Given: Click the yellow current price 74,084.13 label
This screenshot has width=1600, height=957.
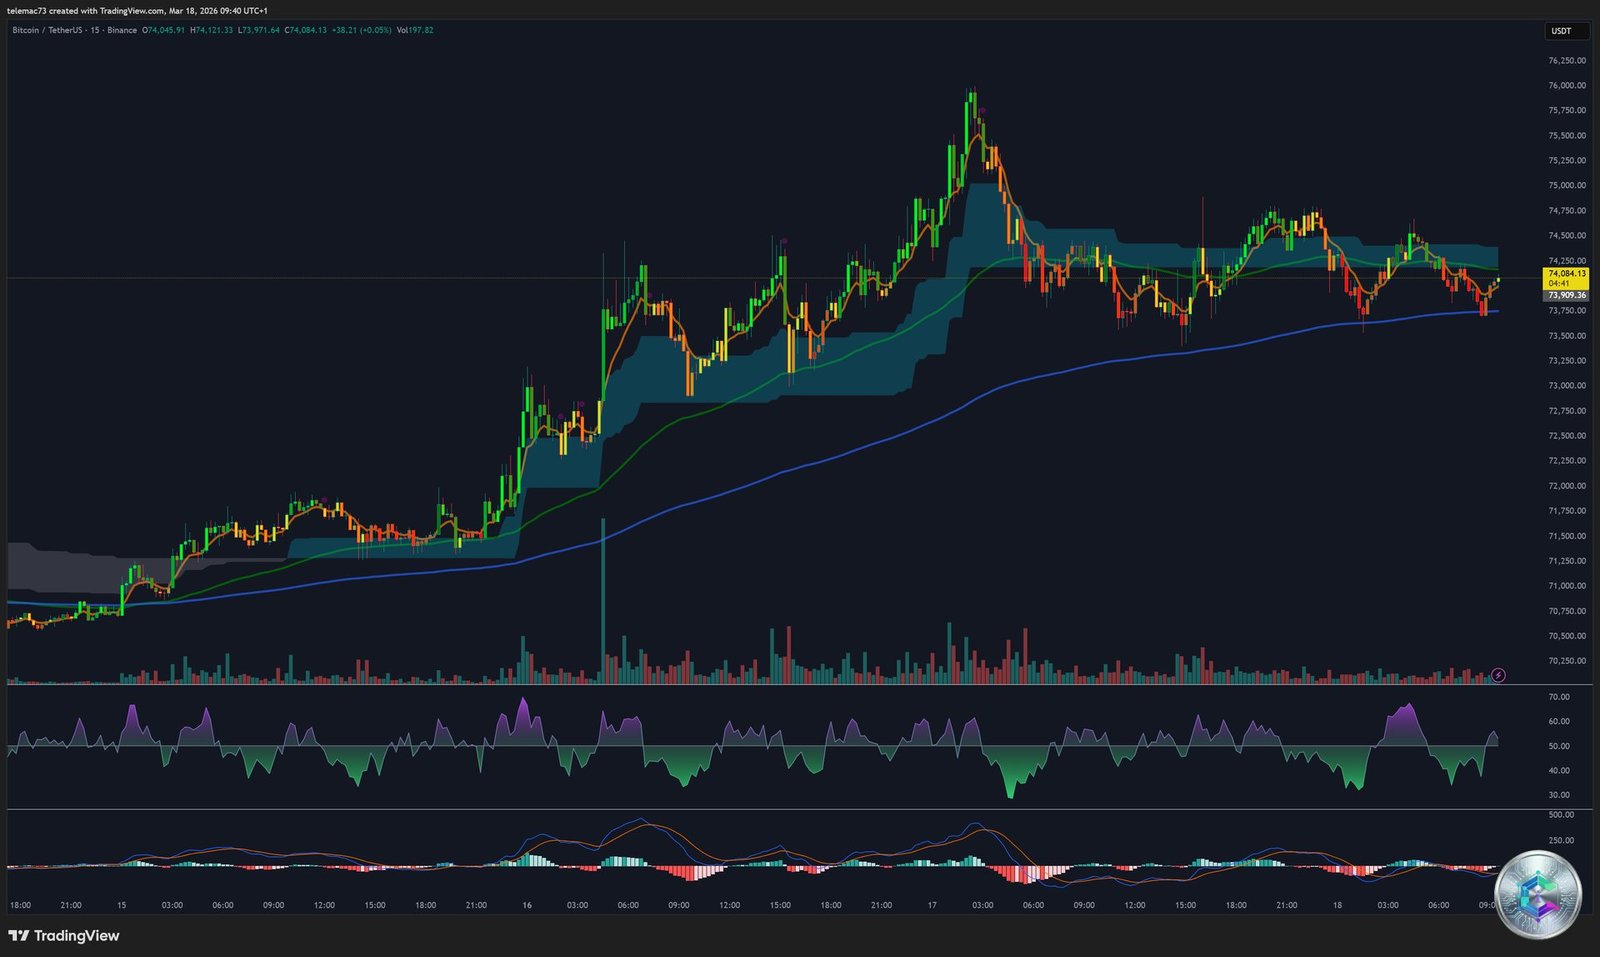Looking at the screenshot, I should (1566, 273).
